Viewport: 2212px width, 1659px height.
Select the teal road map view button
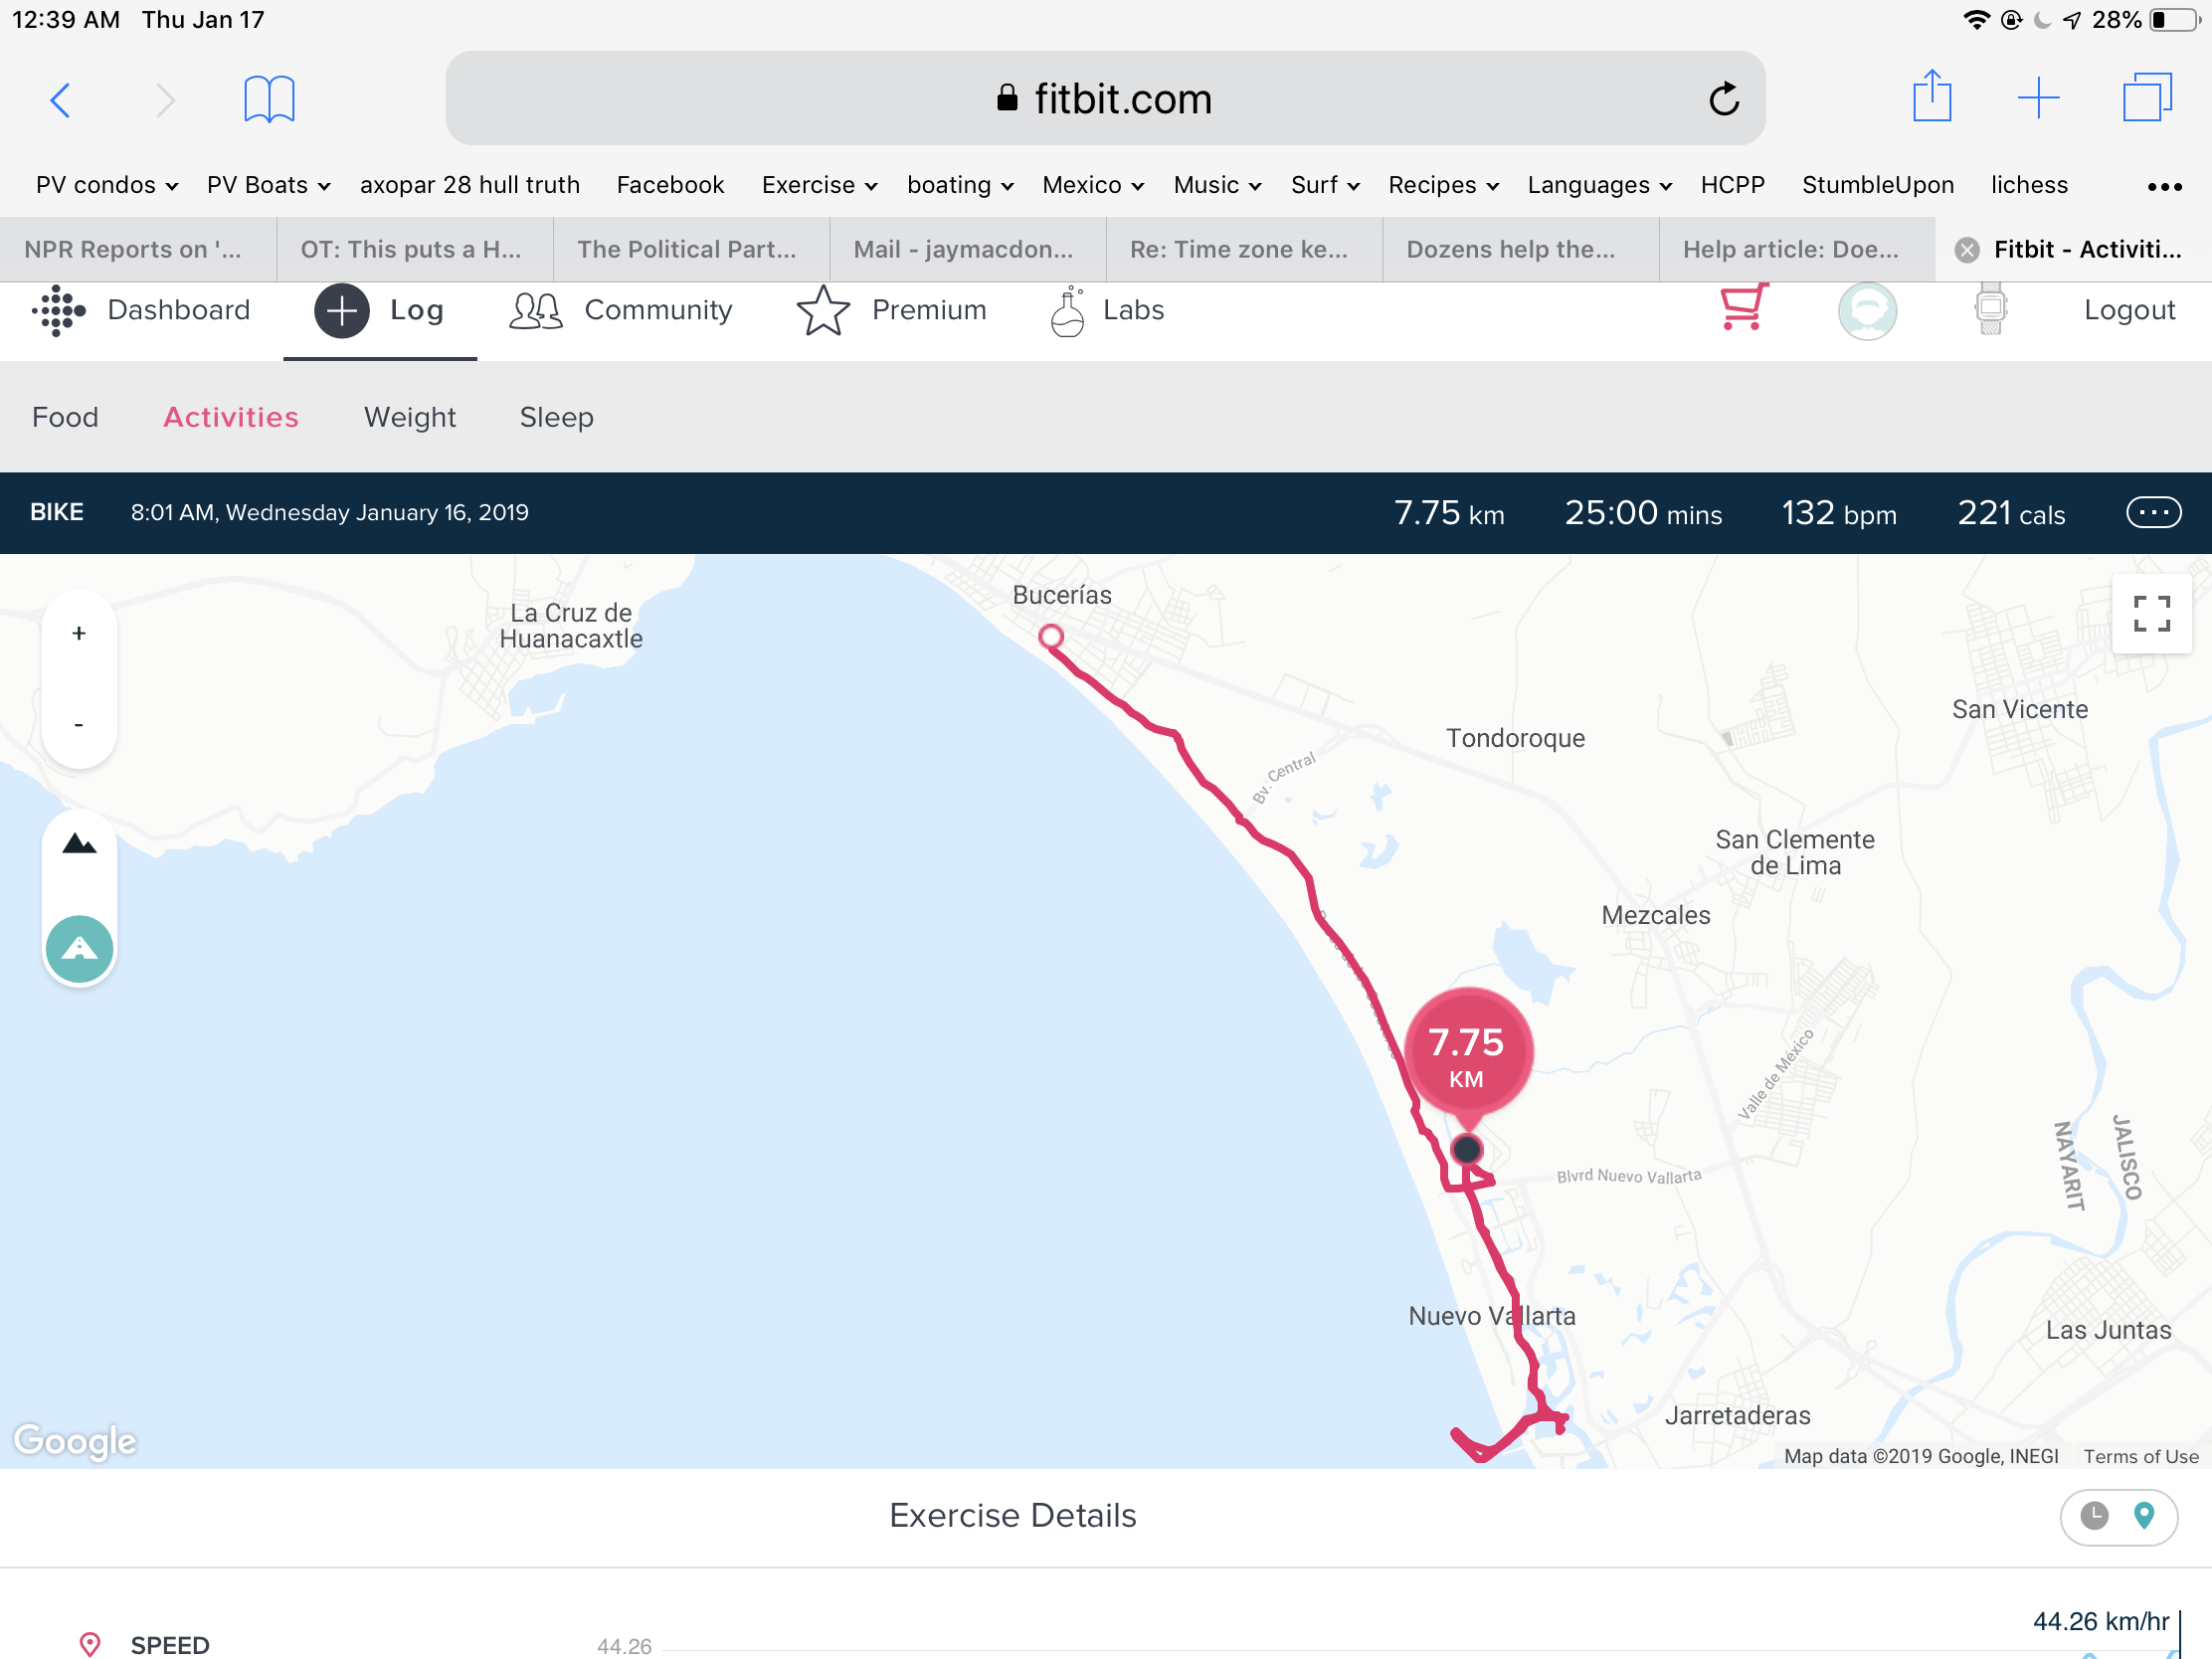click(79, 948)
